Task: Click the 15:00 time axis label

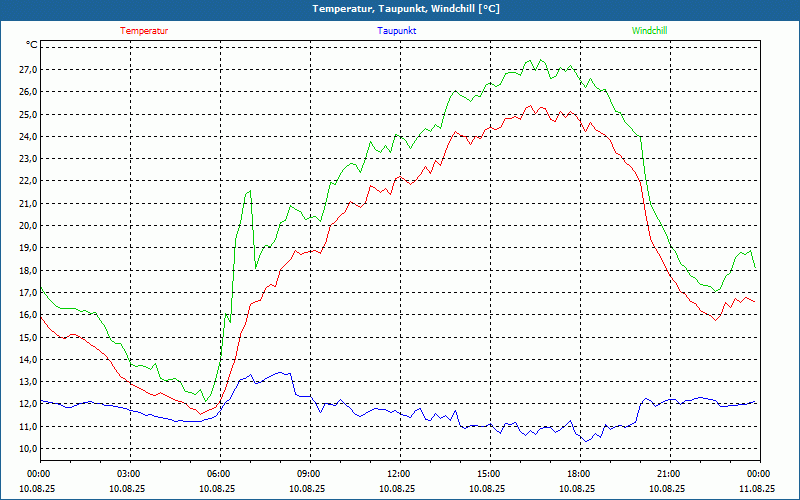Action: [x=490, y=473]
